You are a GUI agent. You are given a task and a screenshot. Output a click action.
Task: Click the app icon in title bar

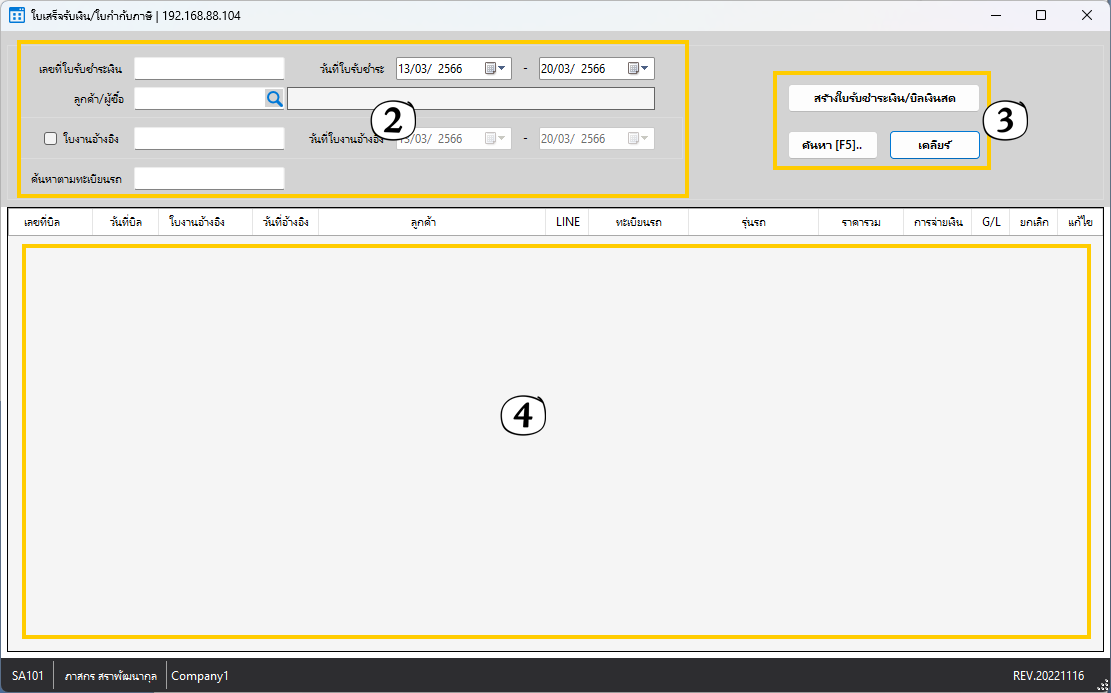[x=17, y=16]
